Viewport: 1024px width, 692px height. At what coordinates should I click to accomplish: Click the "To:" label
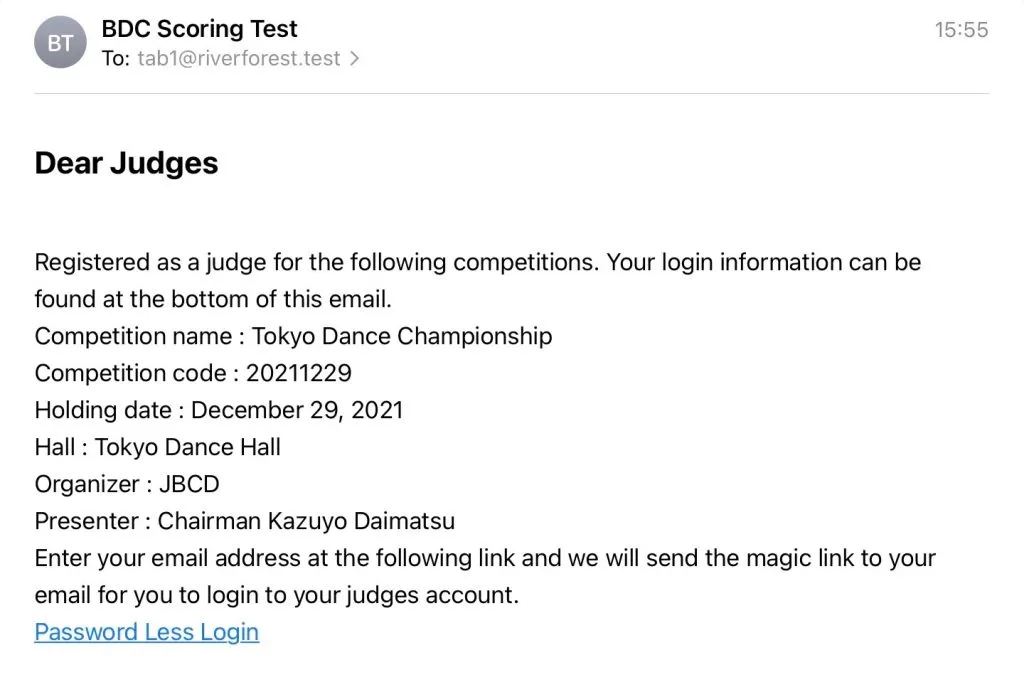coord(115,59)
